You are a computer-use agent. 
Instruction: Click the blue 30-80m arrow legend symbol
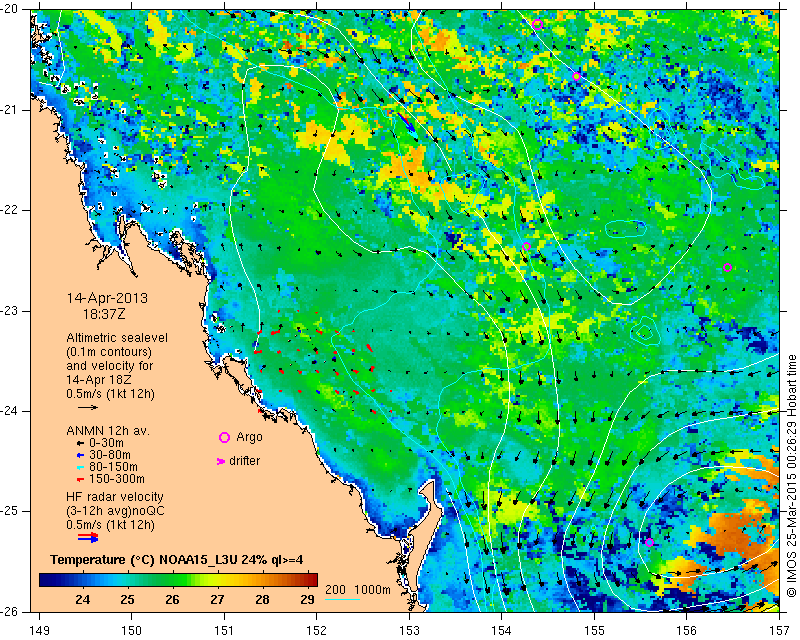click(x=80, y=455)
